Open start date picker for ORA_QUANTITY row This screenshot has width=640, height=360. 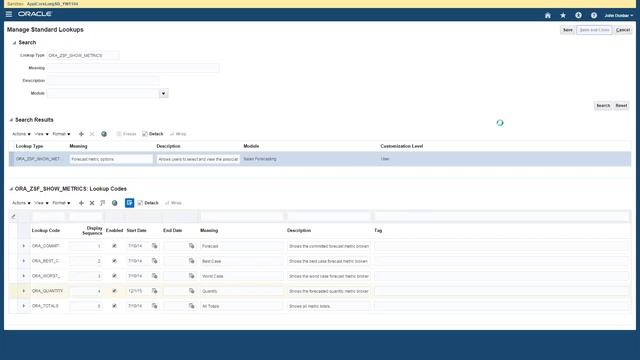154,291
